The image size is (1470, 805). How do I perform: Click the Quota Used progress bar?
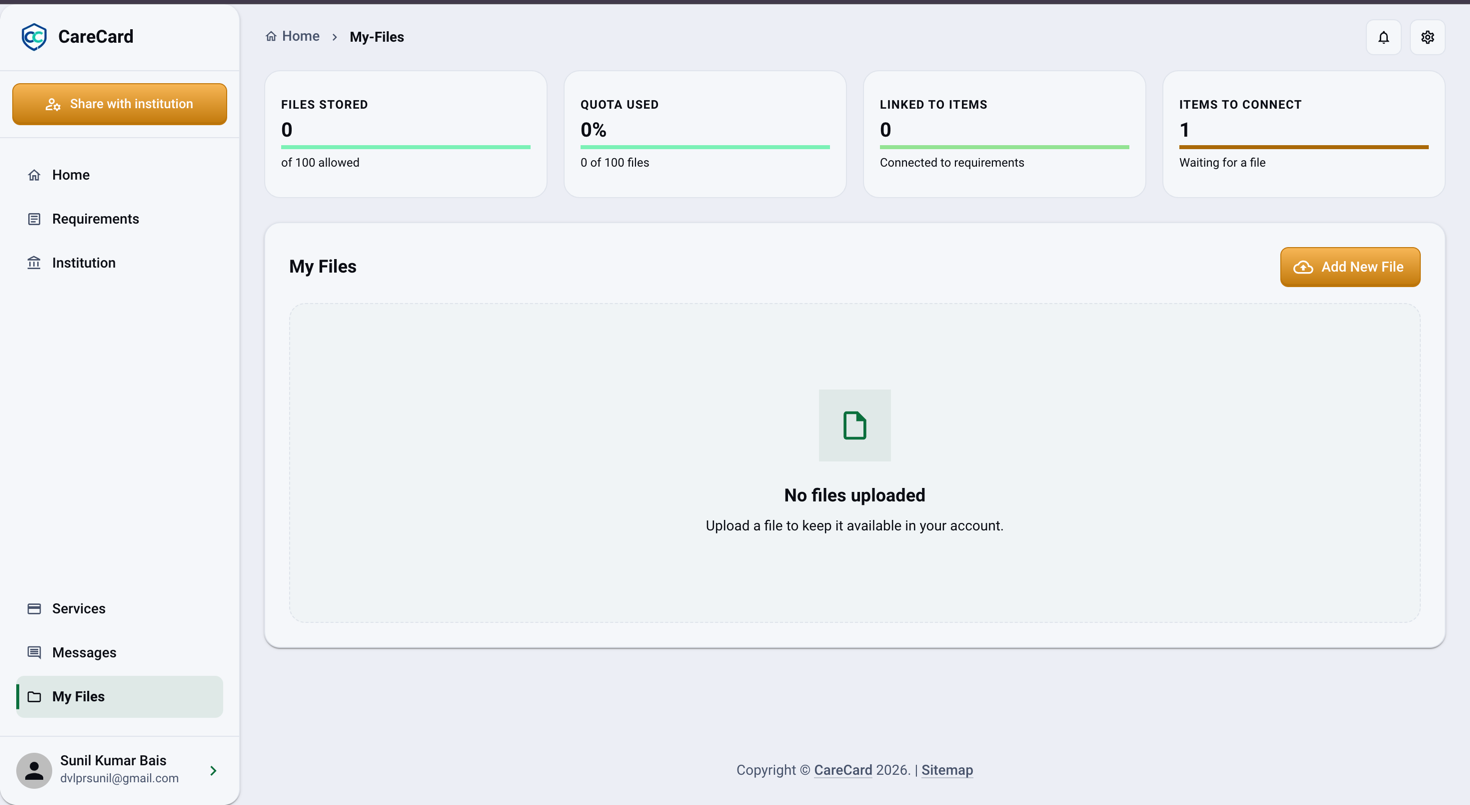[705, 147]
